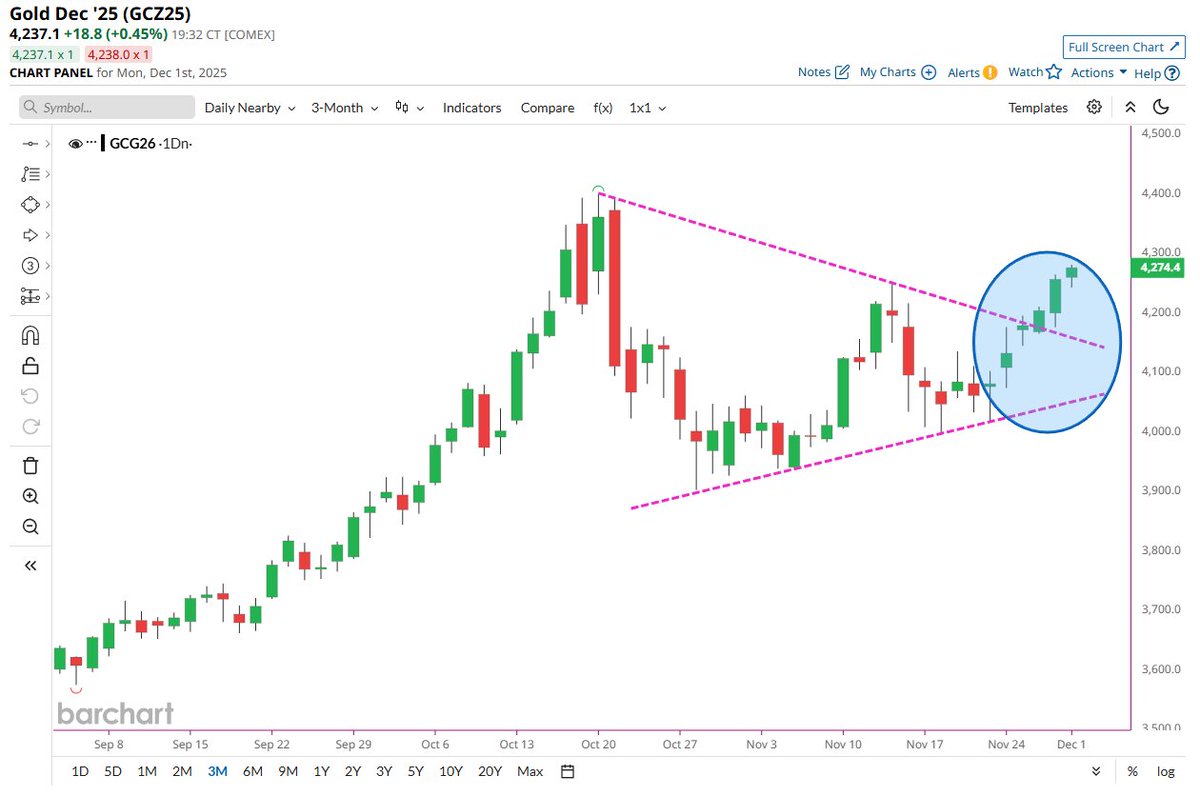Select the 1D time range

pos(82,771)
